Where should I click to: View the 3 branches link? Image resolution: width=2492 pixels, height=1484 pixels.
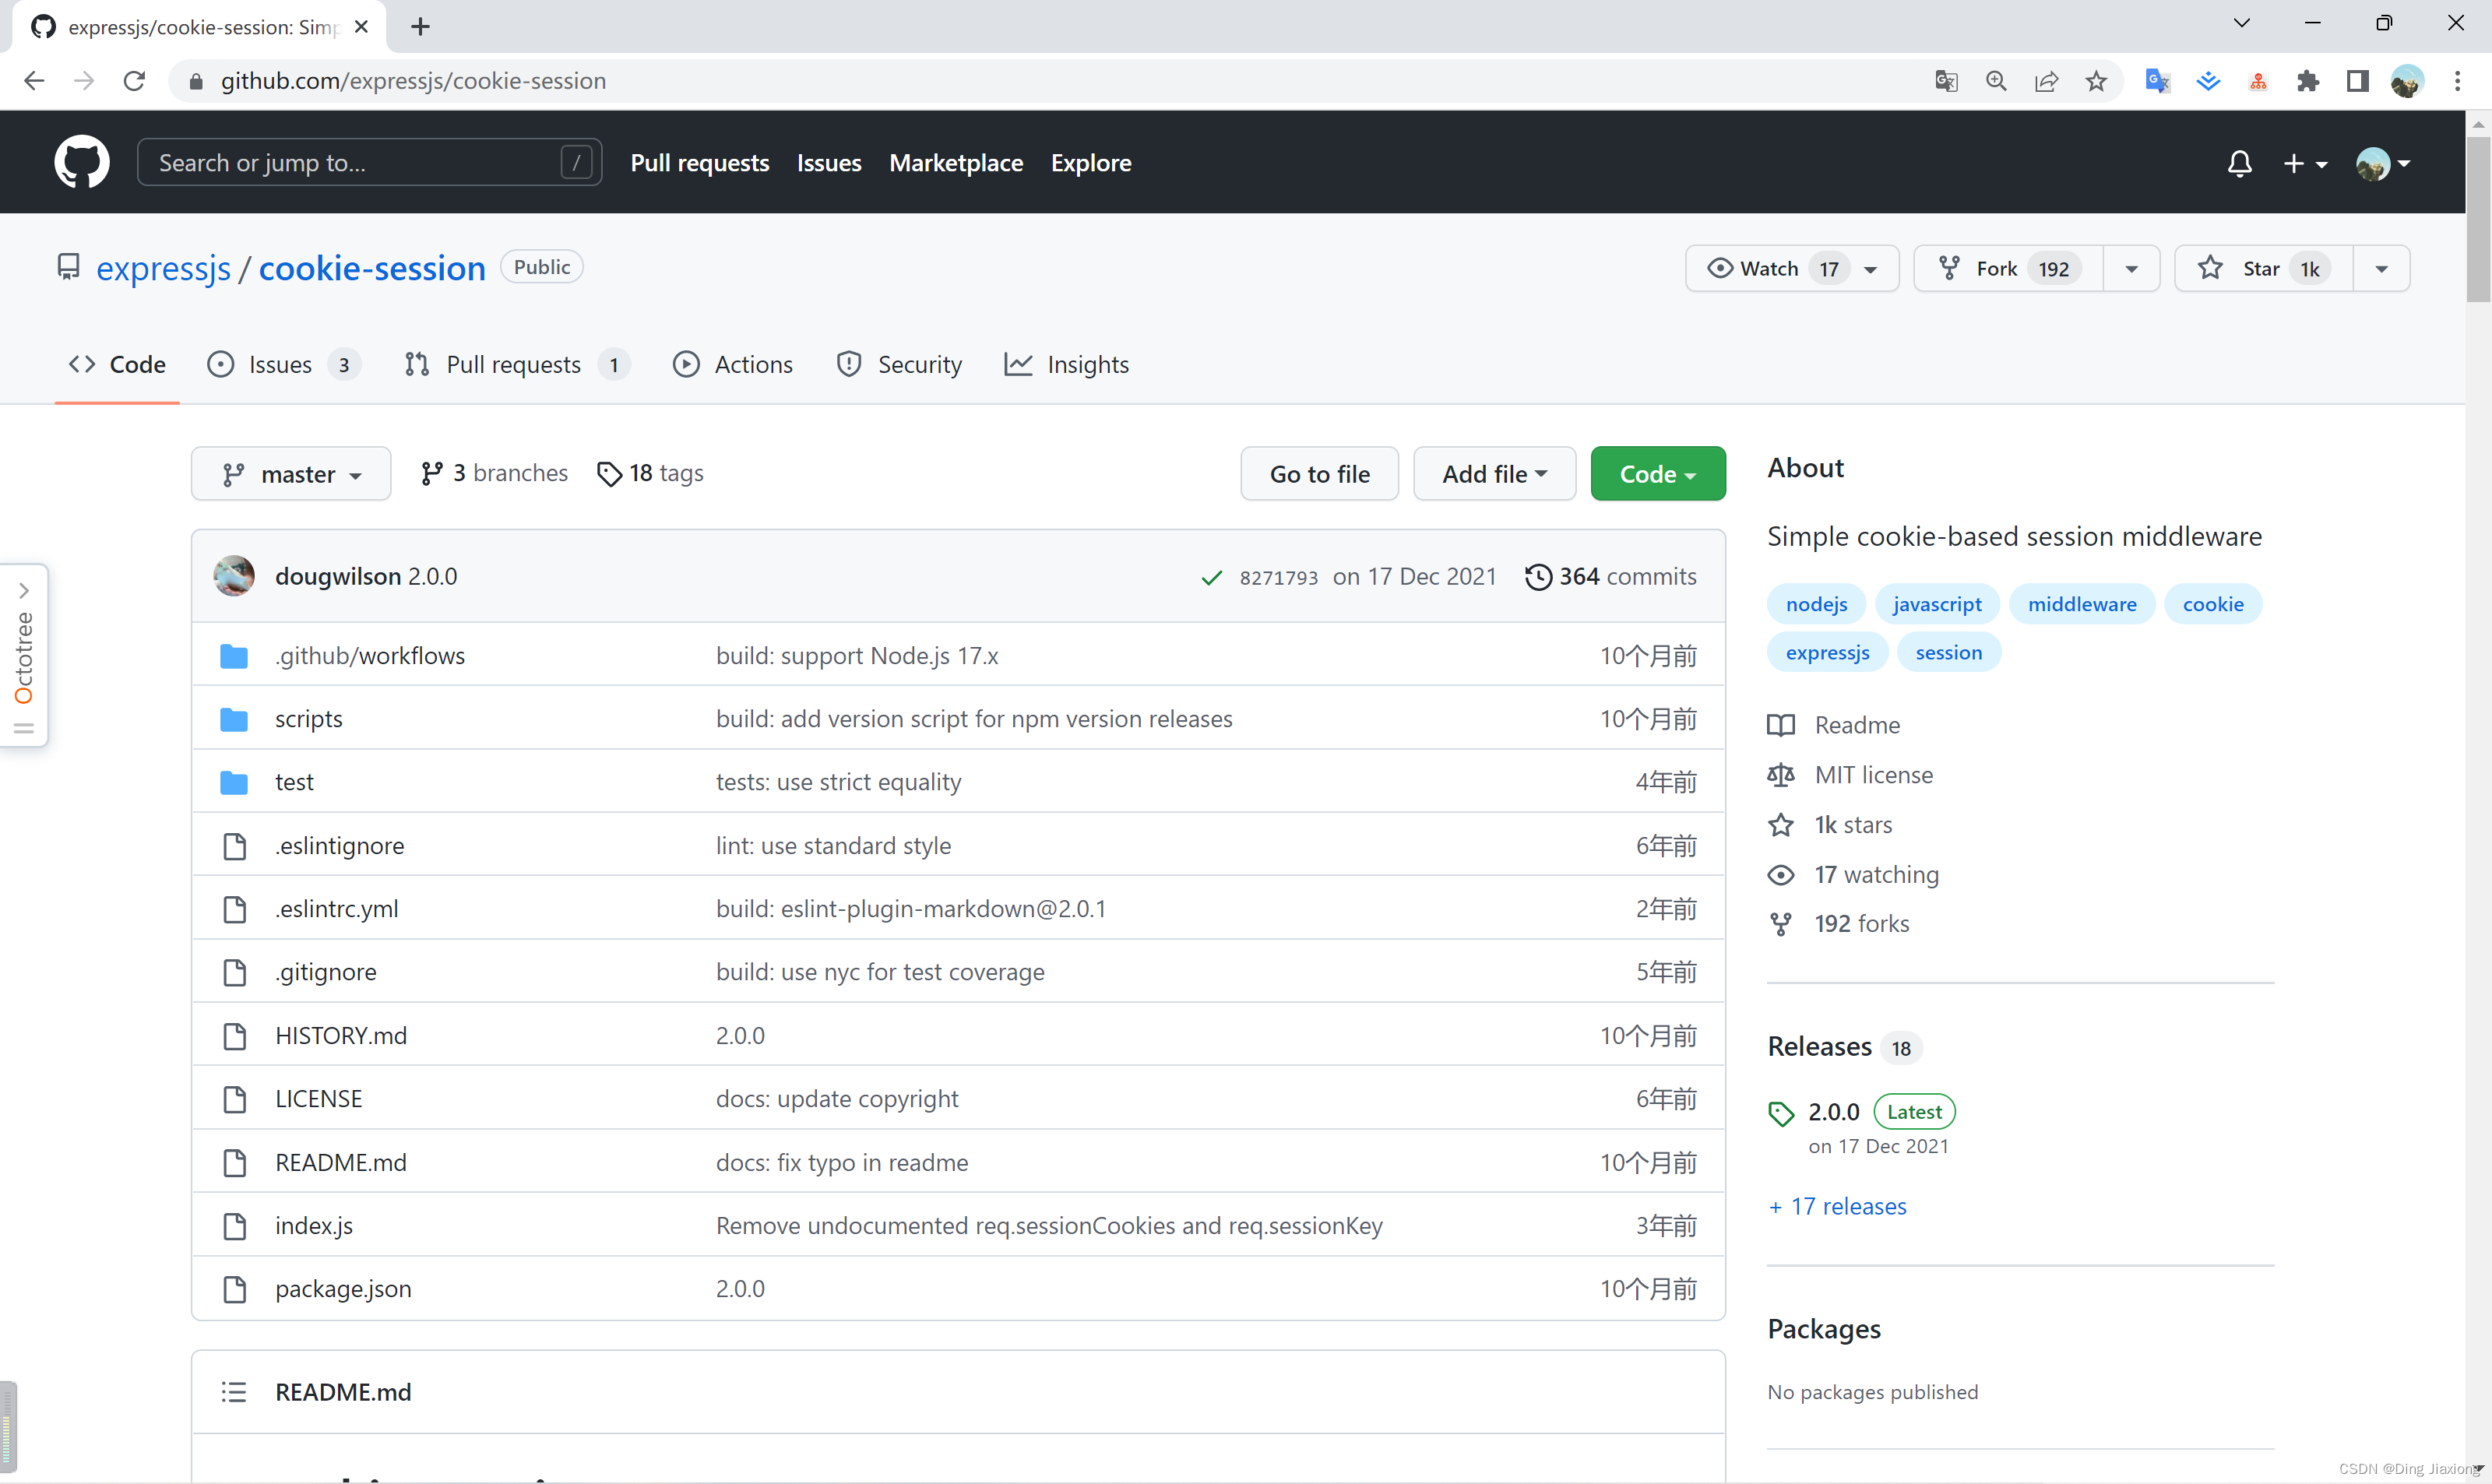coord(494,473)
